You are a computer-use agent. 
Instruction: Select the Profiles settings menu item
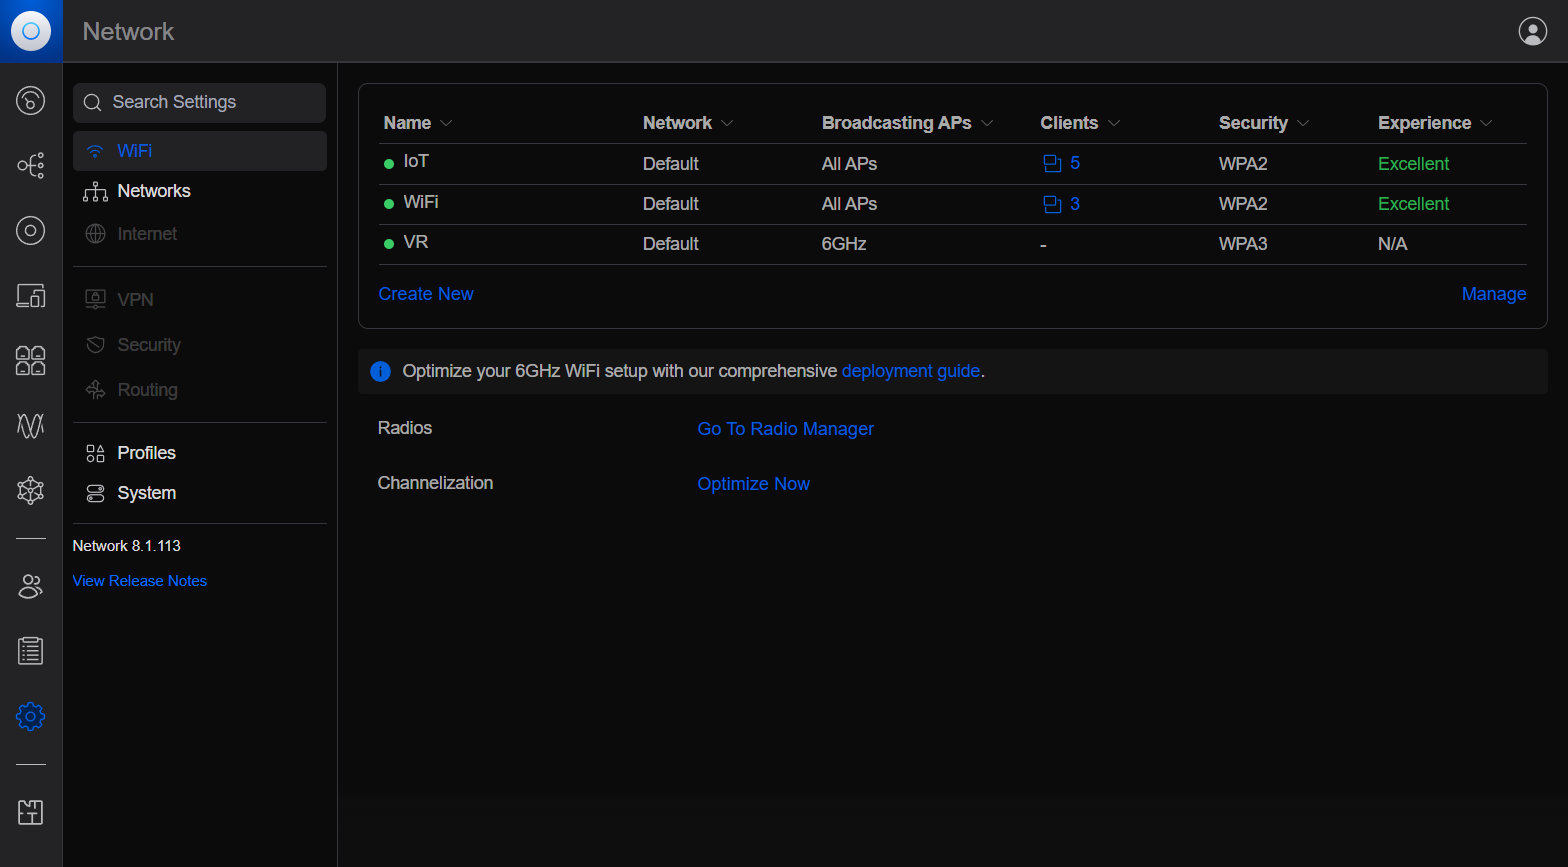[200, 453]
